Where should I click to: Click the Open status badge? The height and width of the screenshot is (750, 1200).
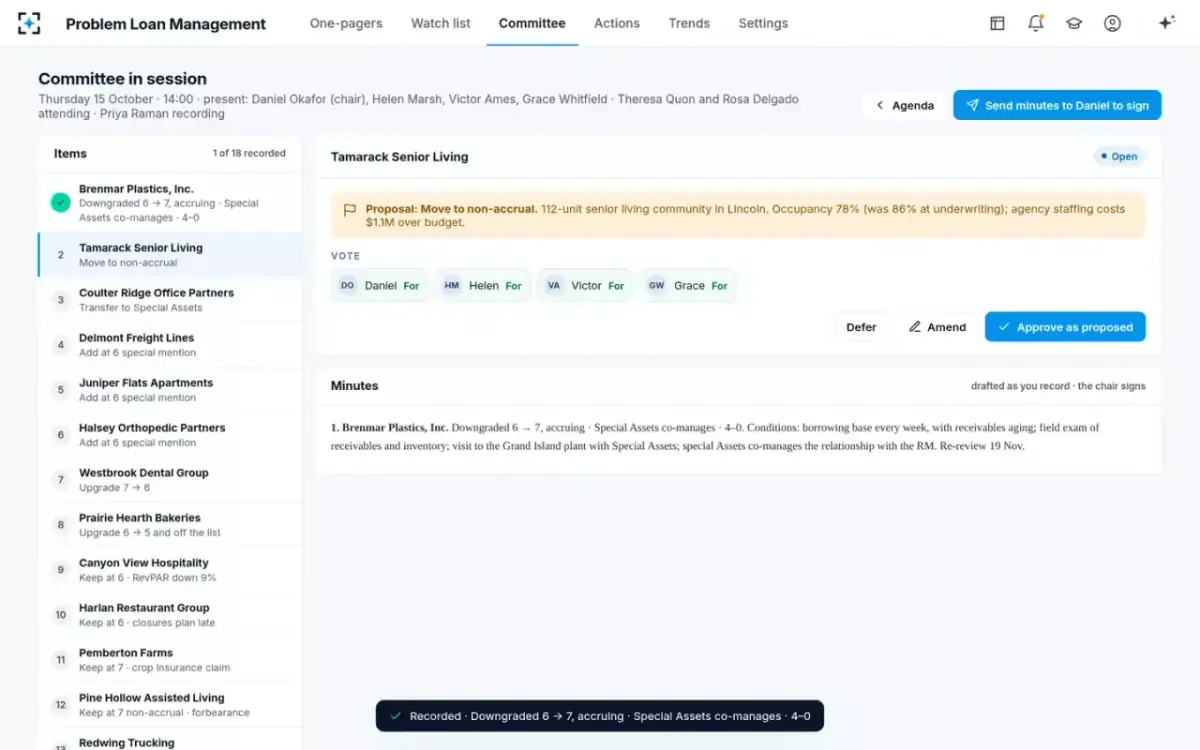[x=1119, y=157]
